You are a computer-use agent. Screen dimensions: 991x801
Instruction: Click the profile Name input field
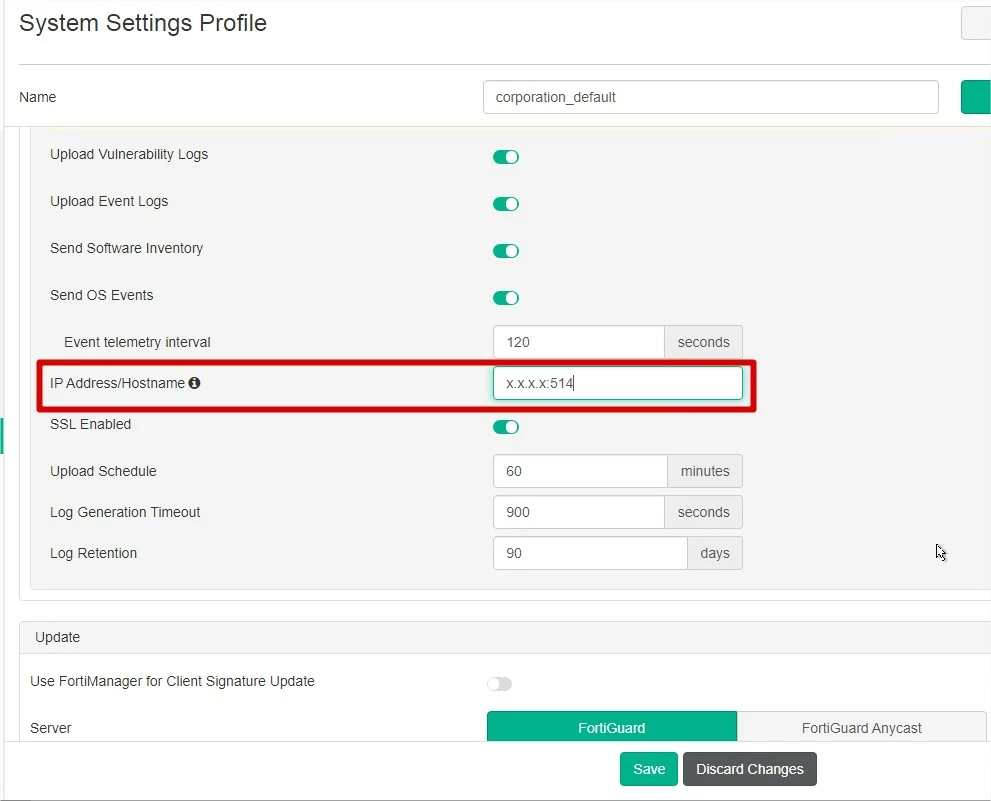710,97
